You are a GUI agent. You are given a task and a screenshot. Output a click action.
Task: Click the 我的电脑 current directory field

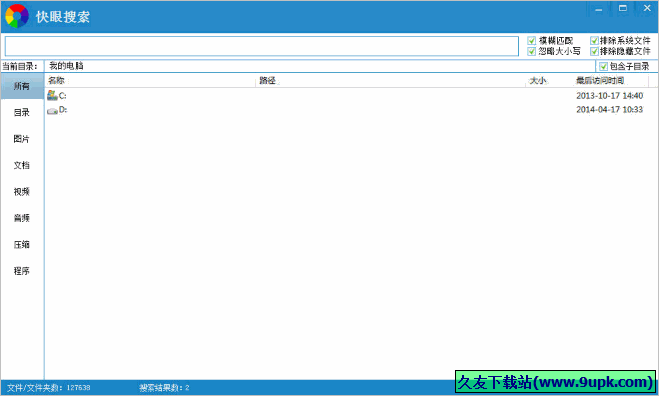pos(320,66)
